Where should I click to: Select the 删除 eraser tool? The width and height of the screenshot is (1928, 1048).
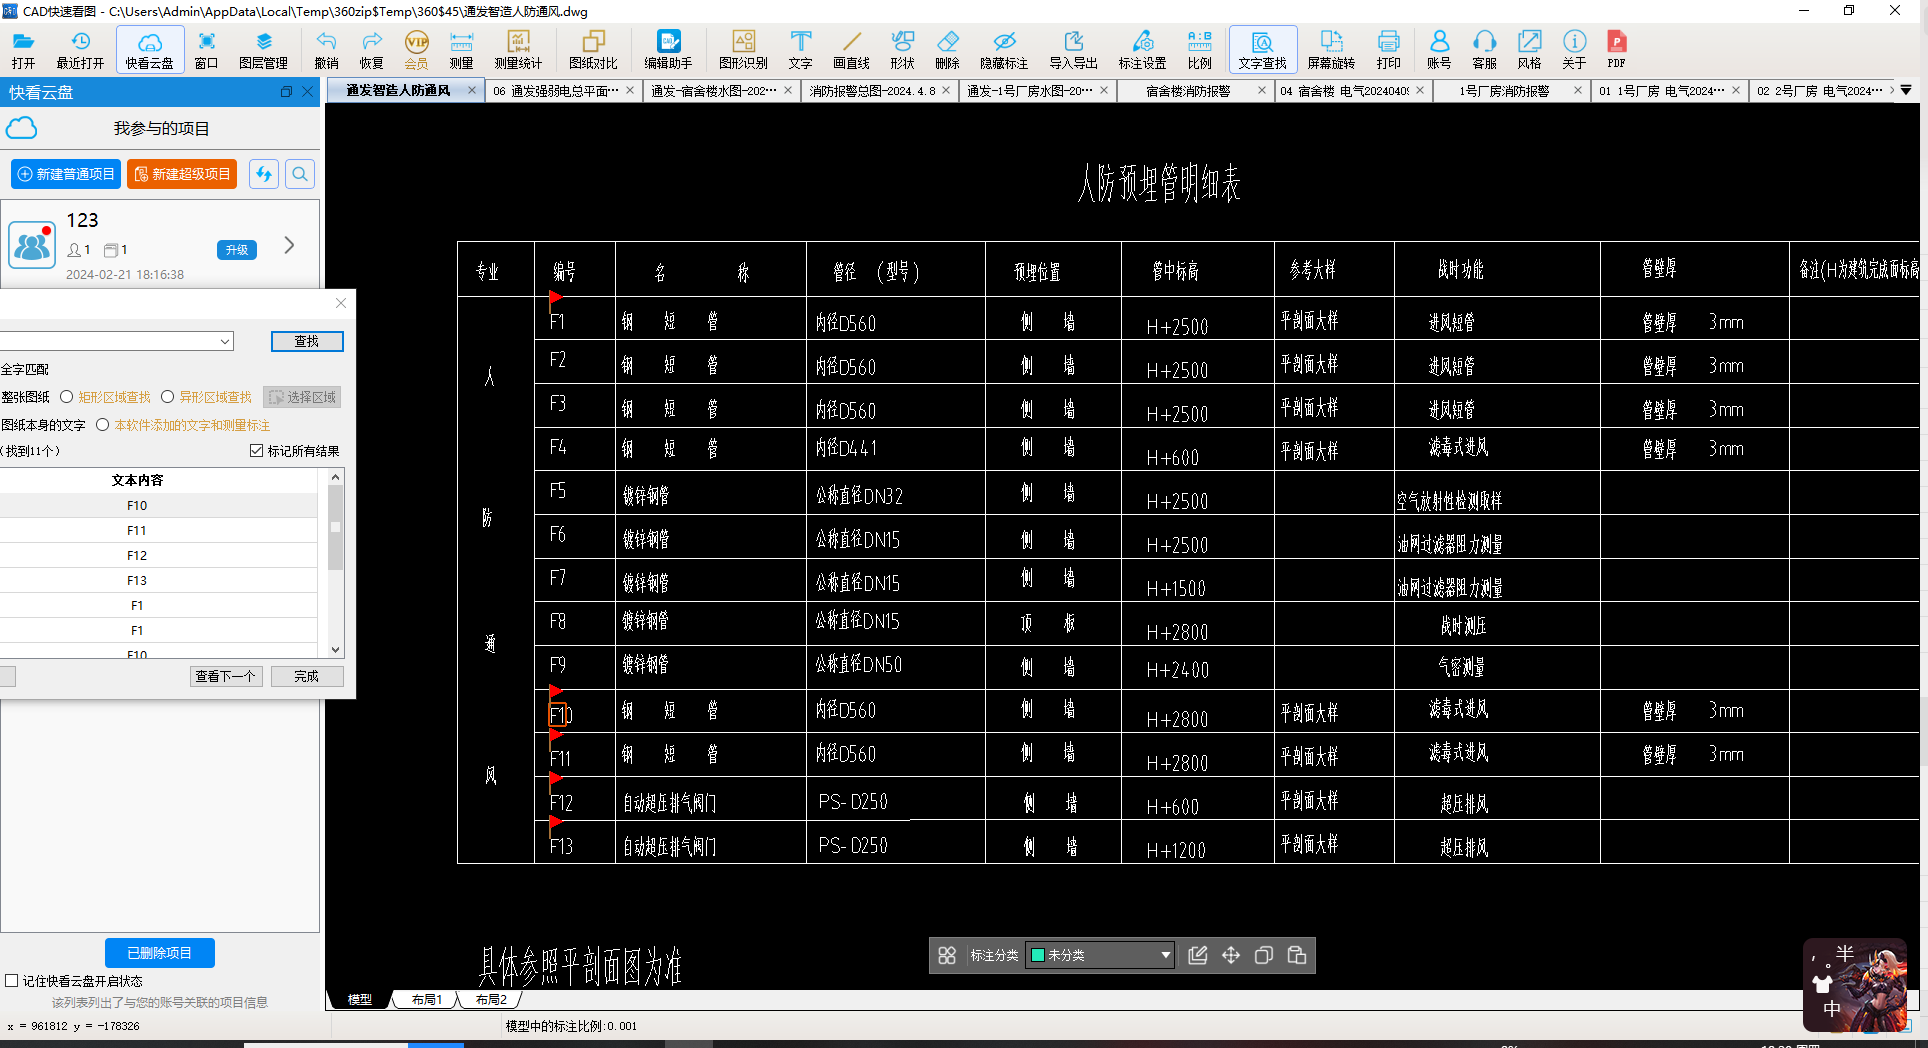947,49
